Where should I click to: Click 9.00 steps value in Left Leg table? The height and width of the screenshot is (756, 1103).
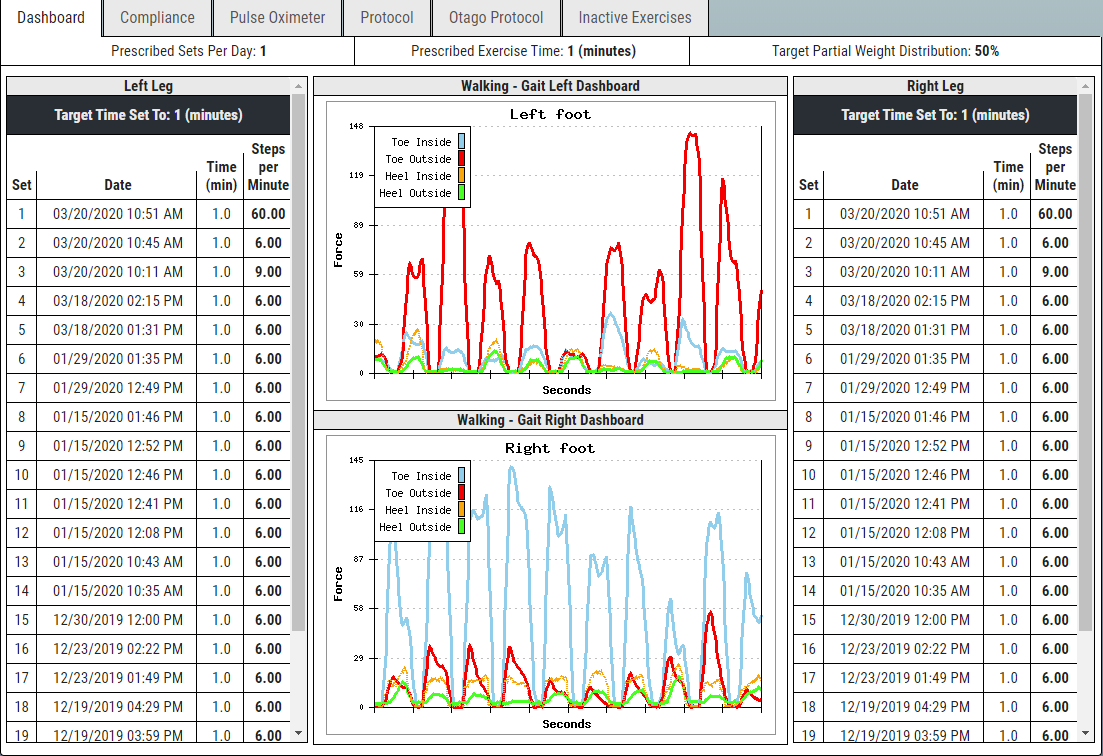point(268,271)
